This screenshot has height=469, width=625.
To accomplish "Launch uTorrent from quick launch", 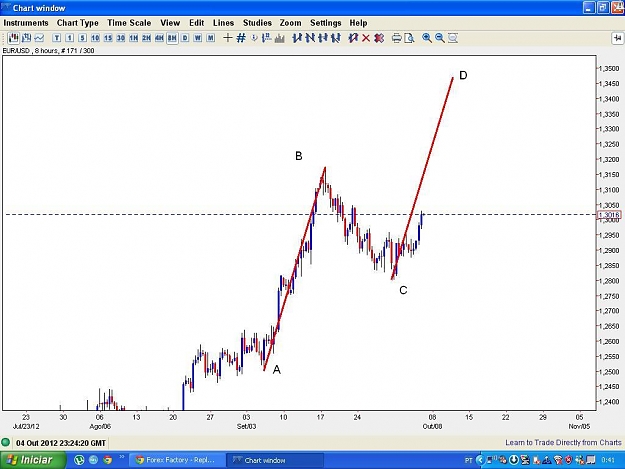I will (79, 460).
